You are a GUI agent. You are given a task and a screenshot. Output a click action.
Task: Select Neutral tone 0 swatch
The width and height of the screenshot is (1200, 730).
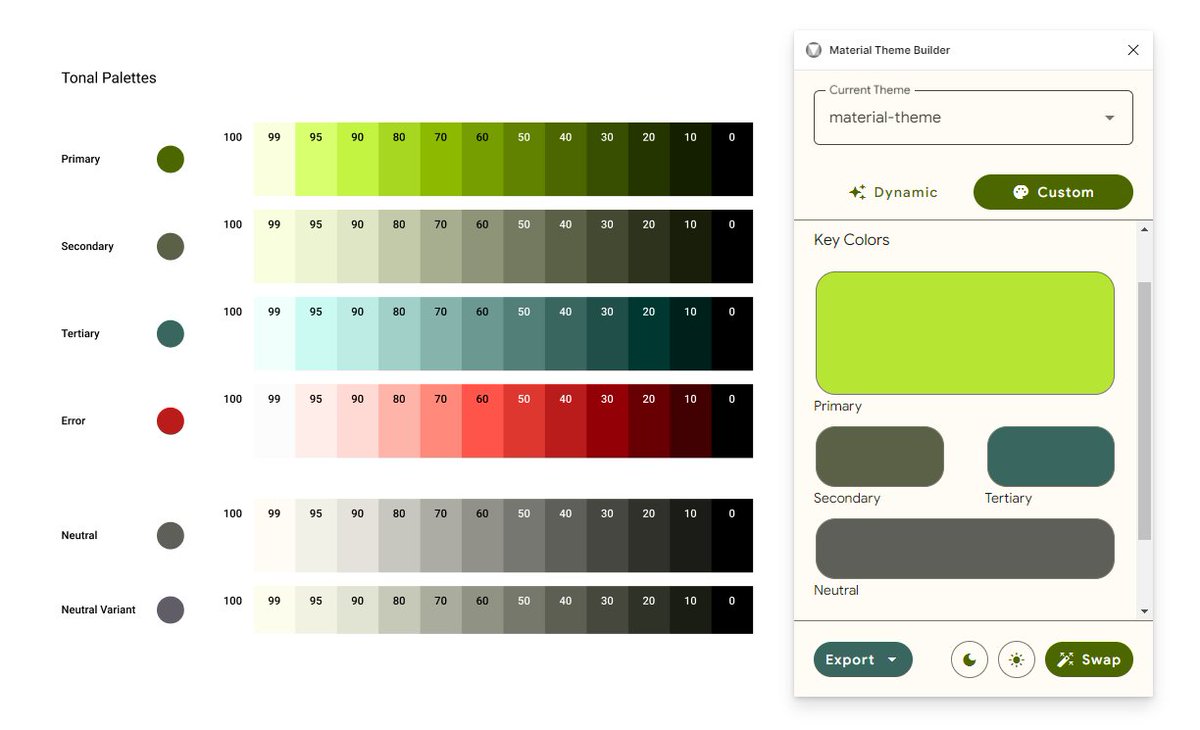click(732, 536)
